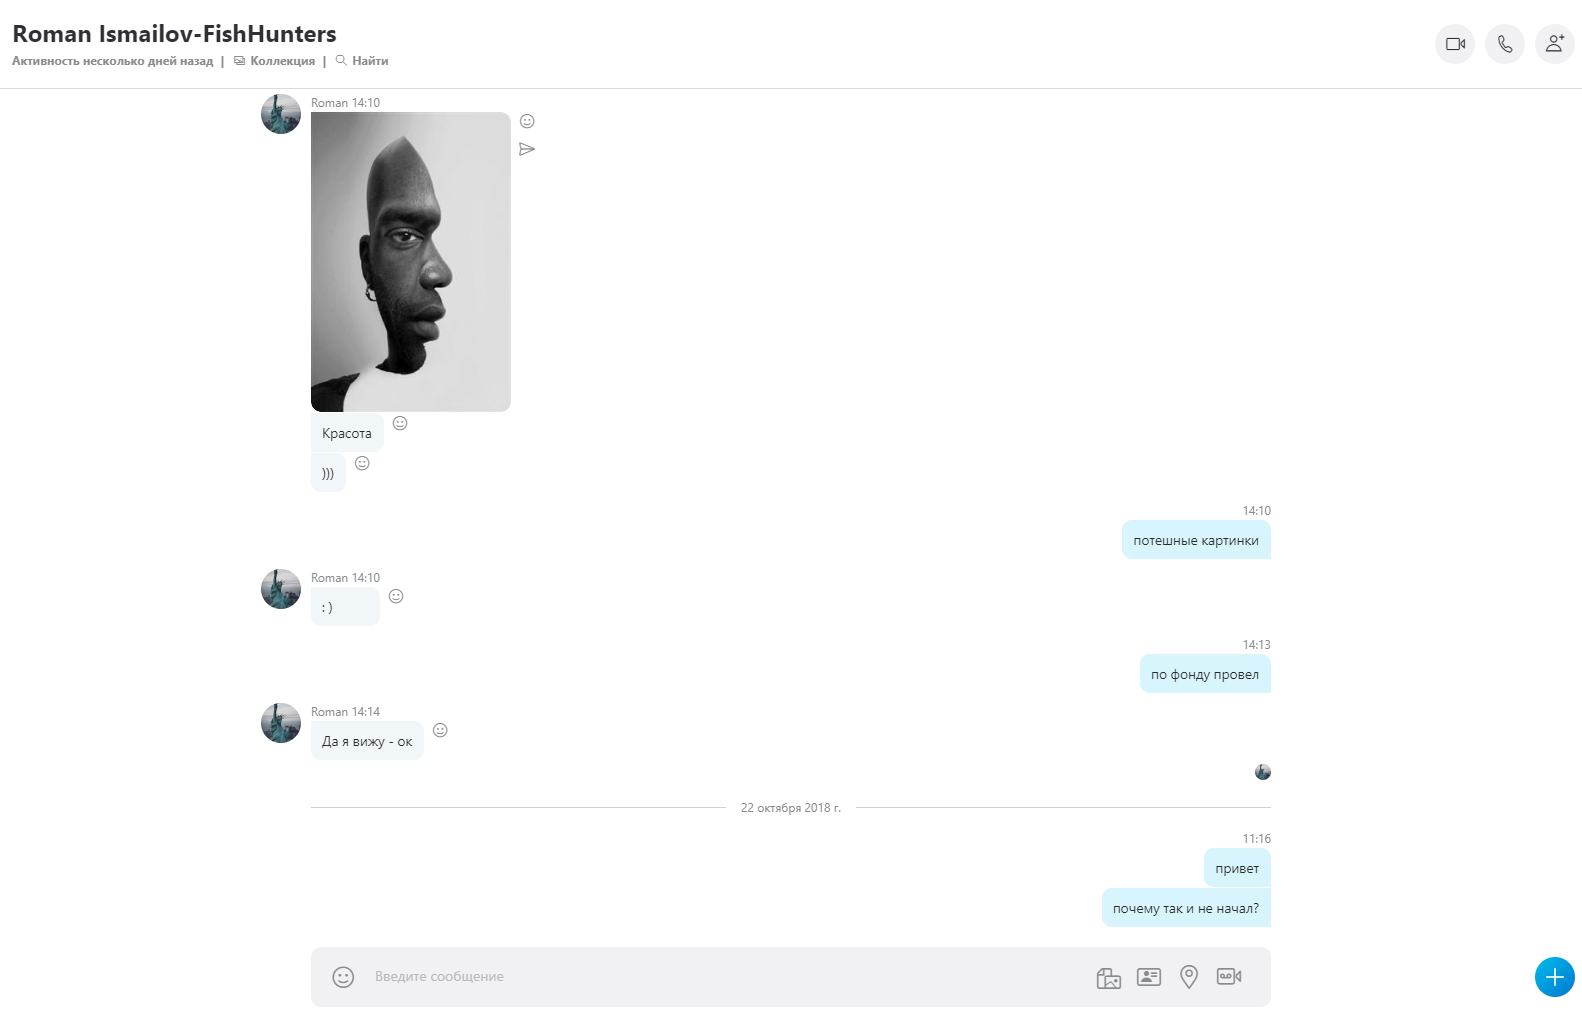The height and width of the screenshot is (1012, 1582).
Task: Open the black-and-white face photo
Action: coord(411,262)
